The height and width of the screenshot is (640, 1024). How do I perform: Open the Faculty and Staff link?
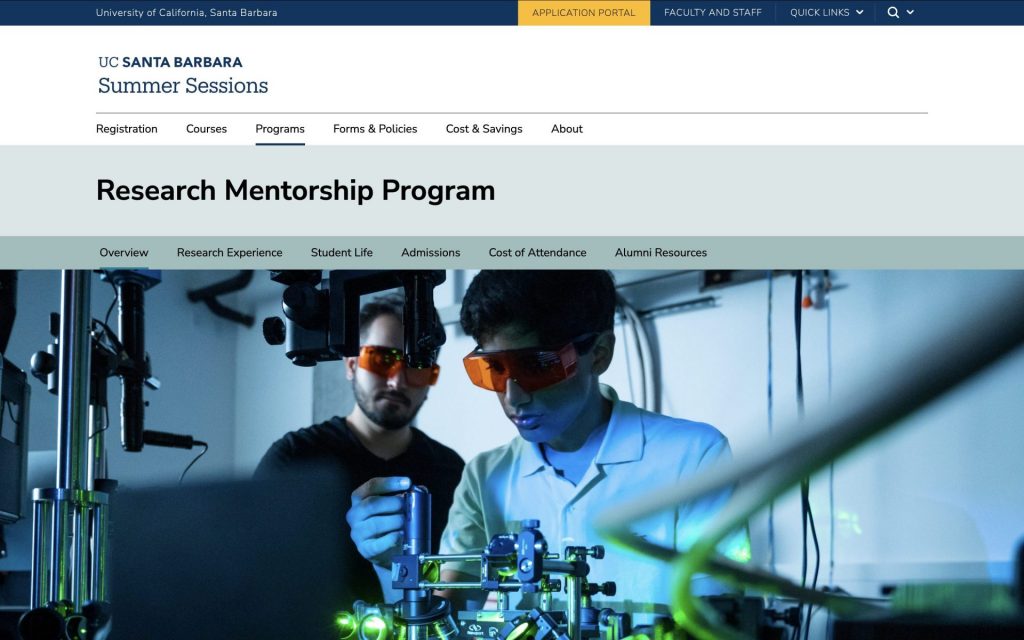(x=712, y=12)
